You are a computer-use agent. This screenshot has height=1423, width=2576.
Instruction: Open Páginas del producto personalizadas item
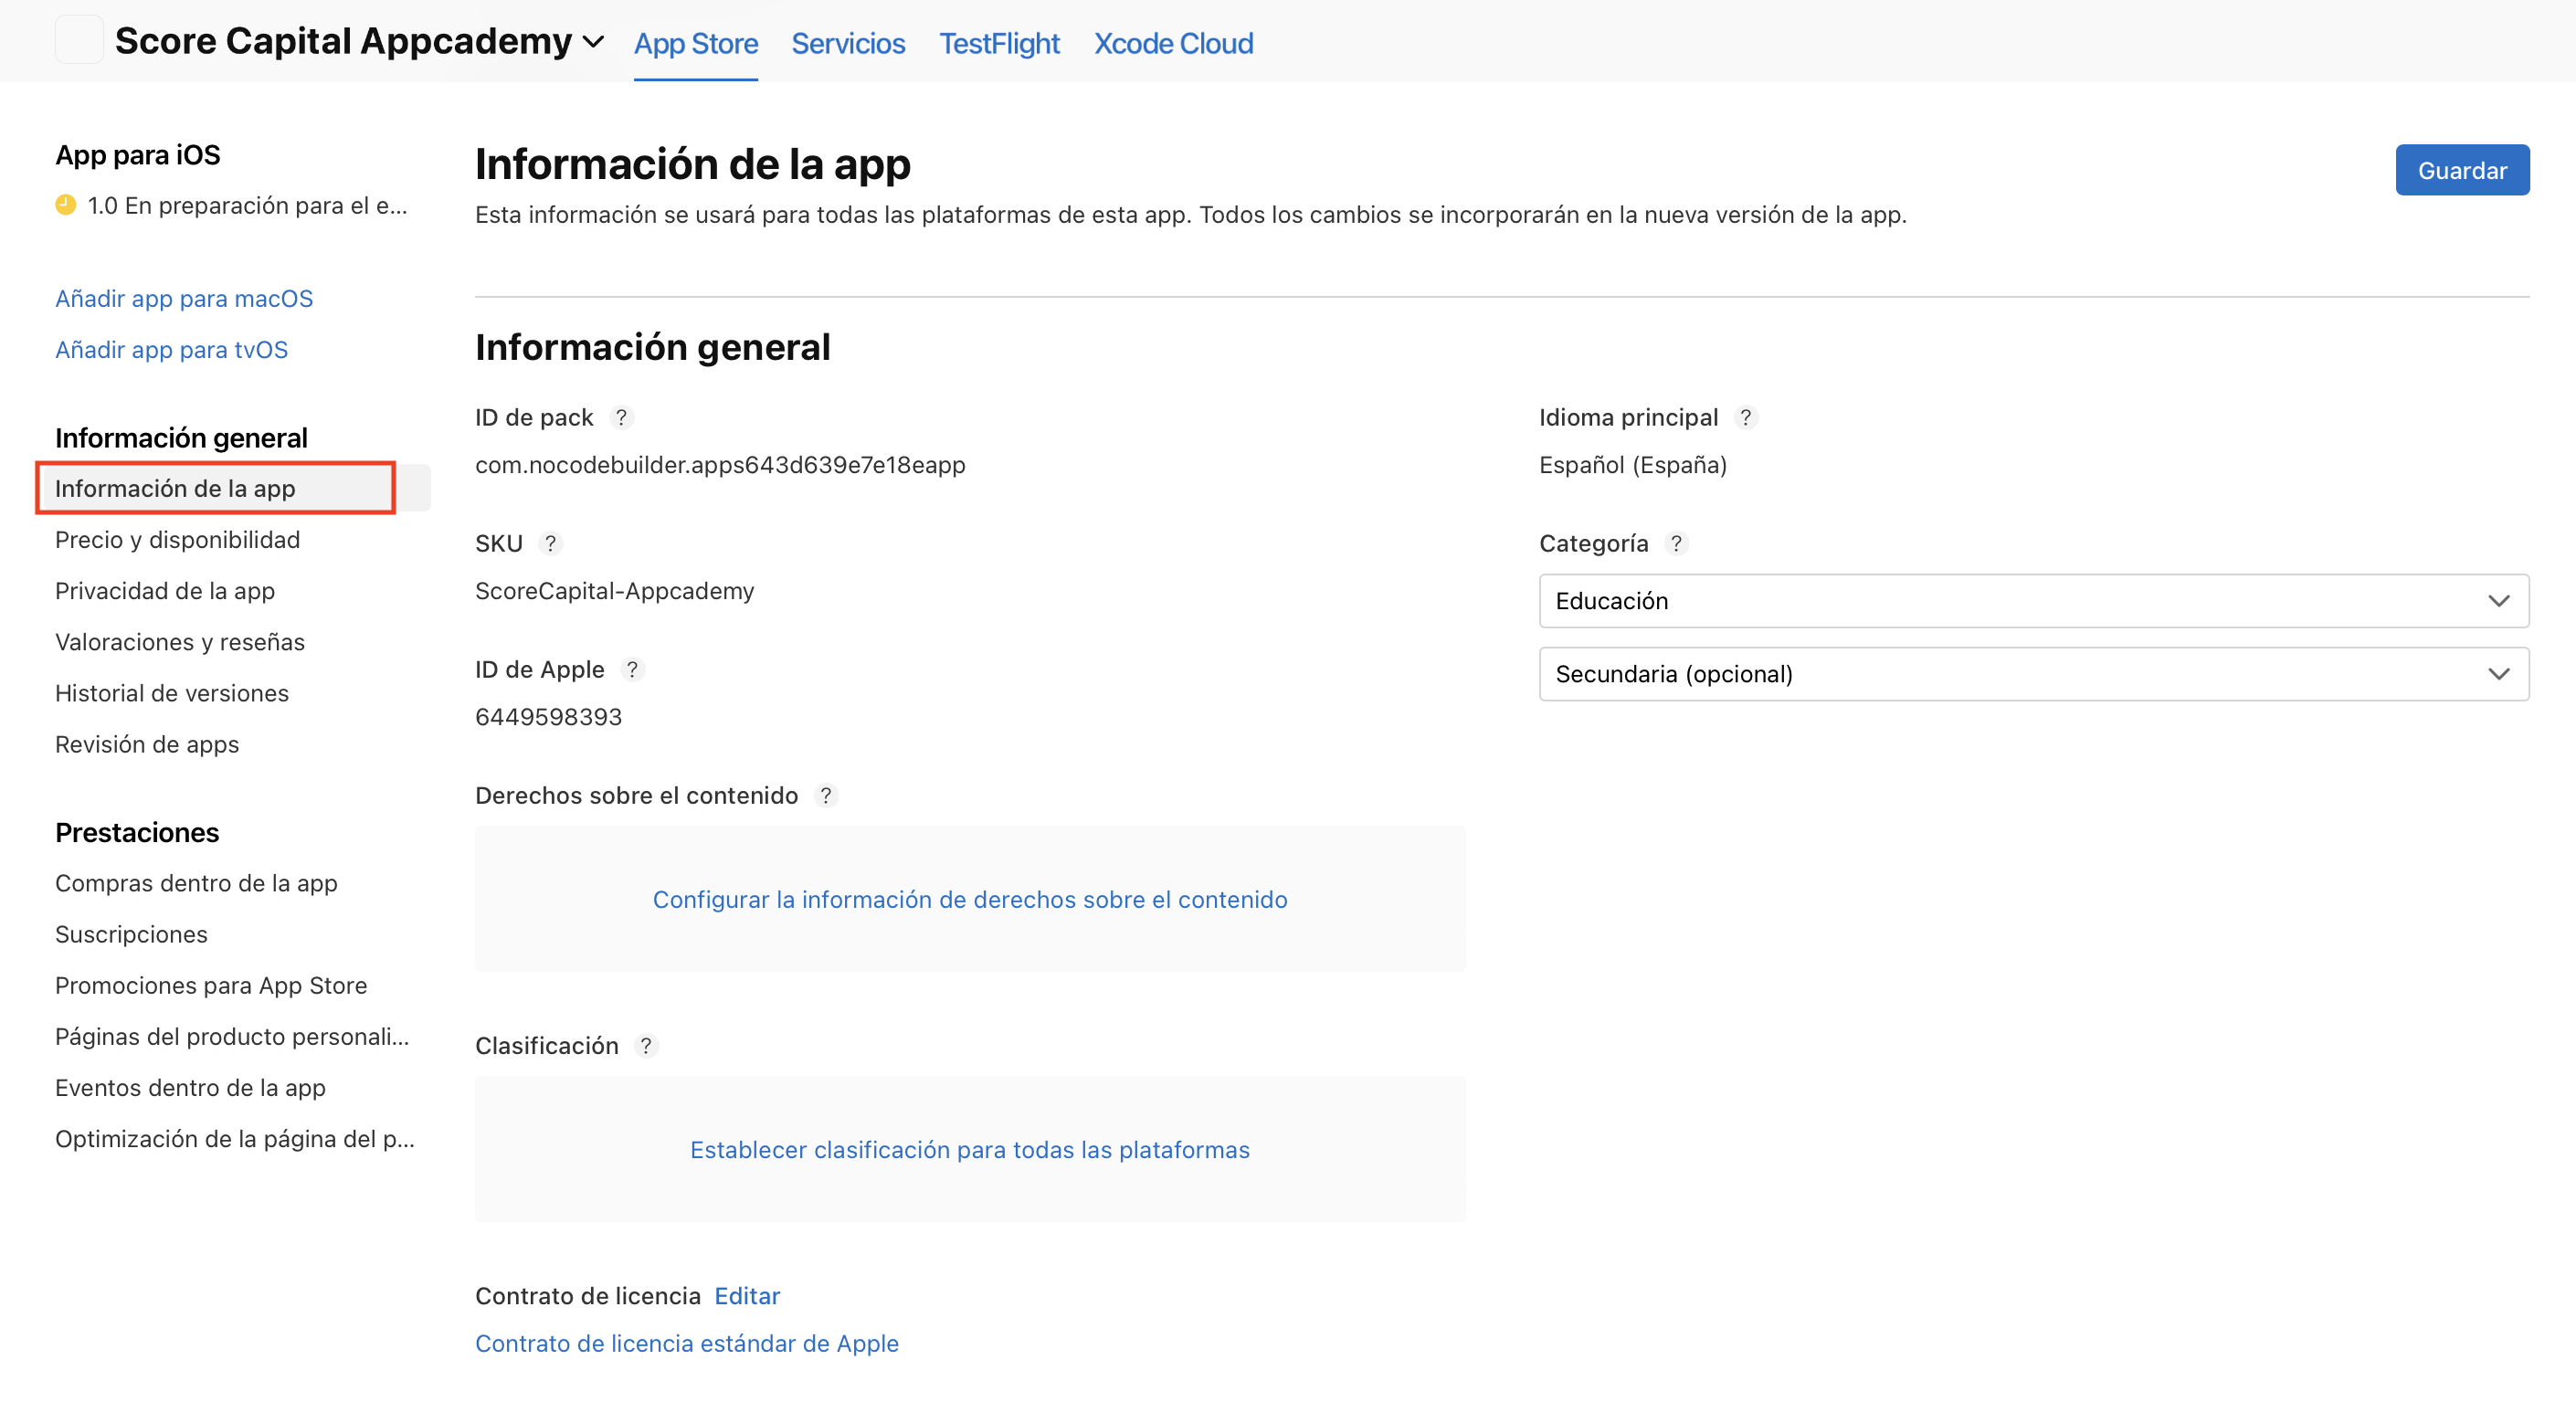(232, 1037)
